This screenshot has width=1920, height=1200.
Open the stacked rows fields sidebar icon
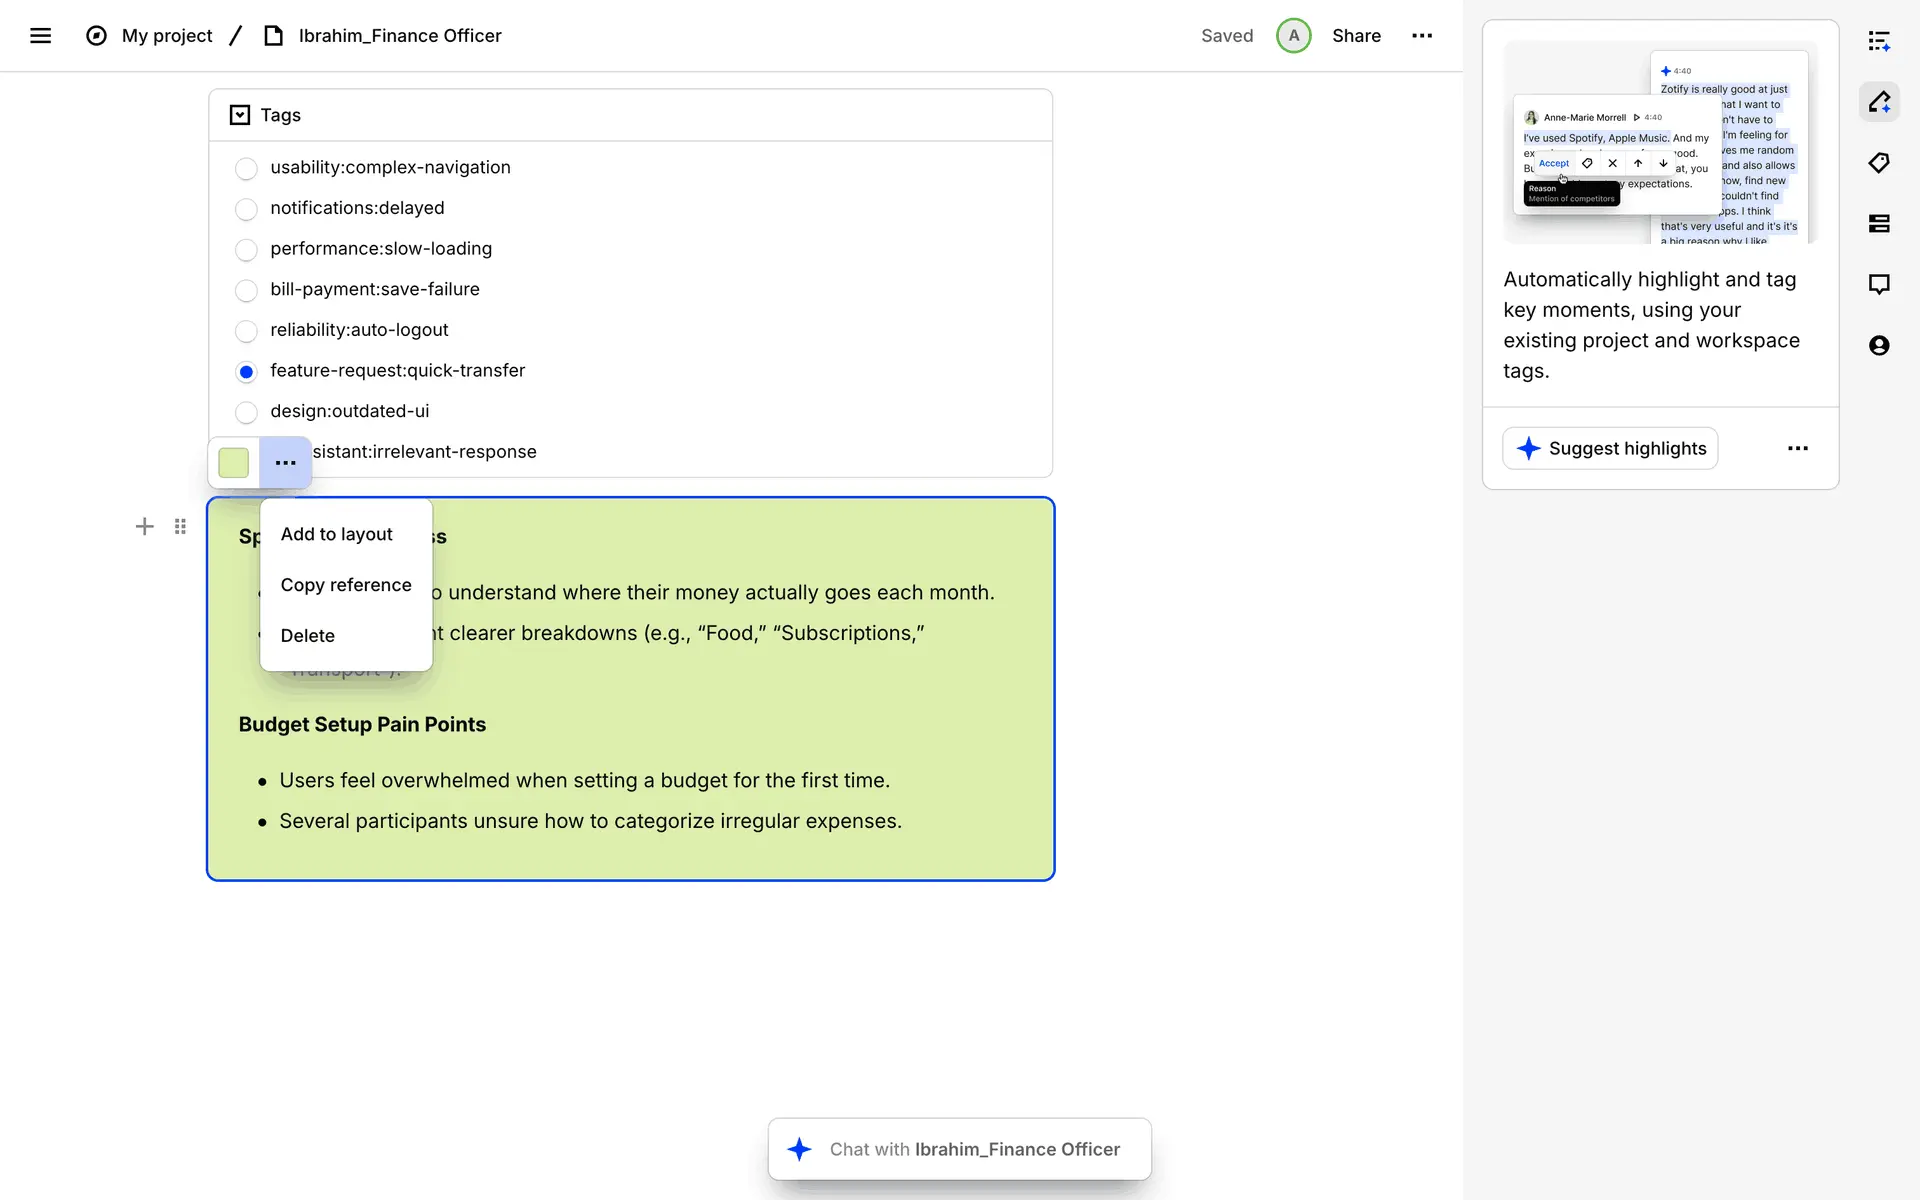click(1879, 223)
